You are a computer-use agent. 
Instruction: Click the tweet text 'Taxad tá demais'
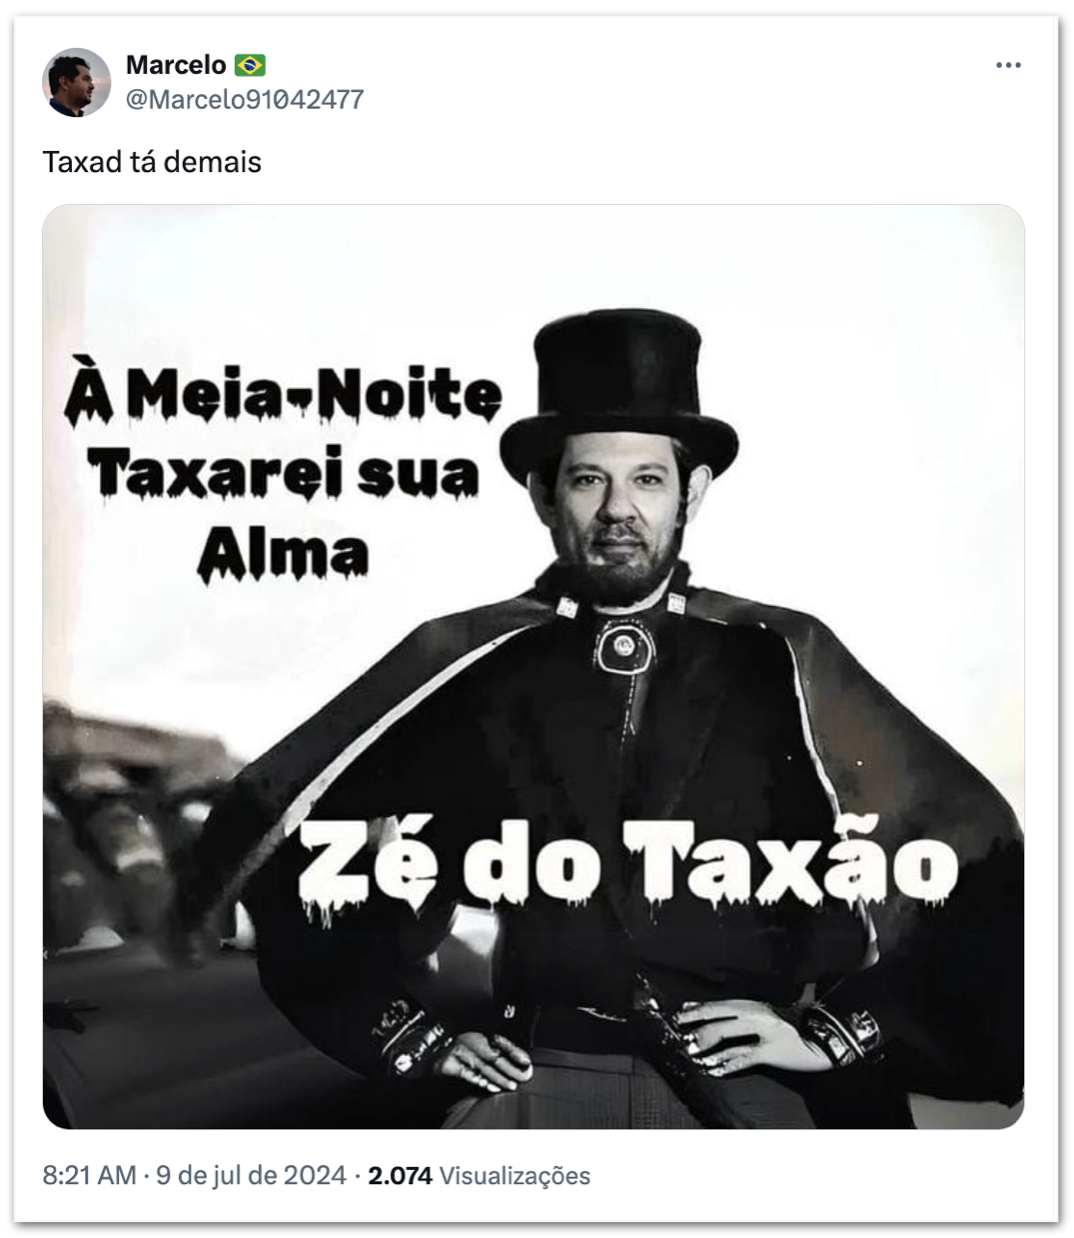coord(152,162)
